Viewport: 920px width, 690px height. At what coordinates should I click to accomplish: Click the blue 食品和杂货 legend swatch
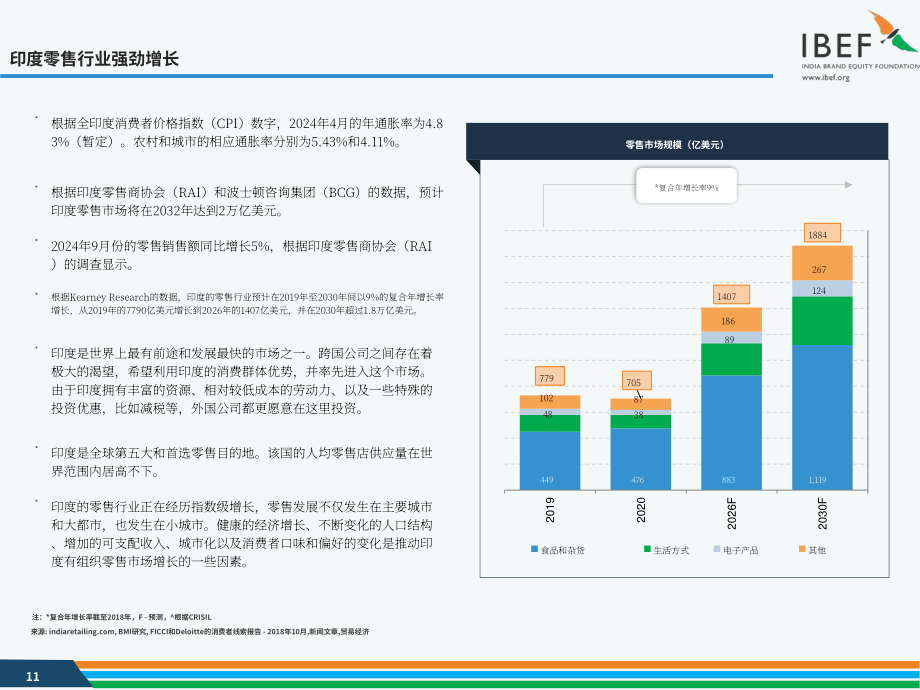[534, 549]
